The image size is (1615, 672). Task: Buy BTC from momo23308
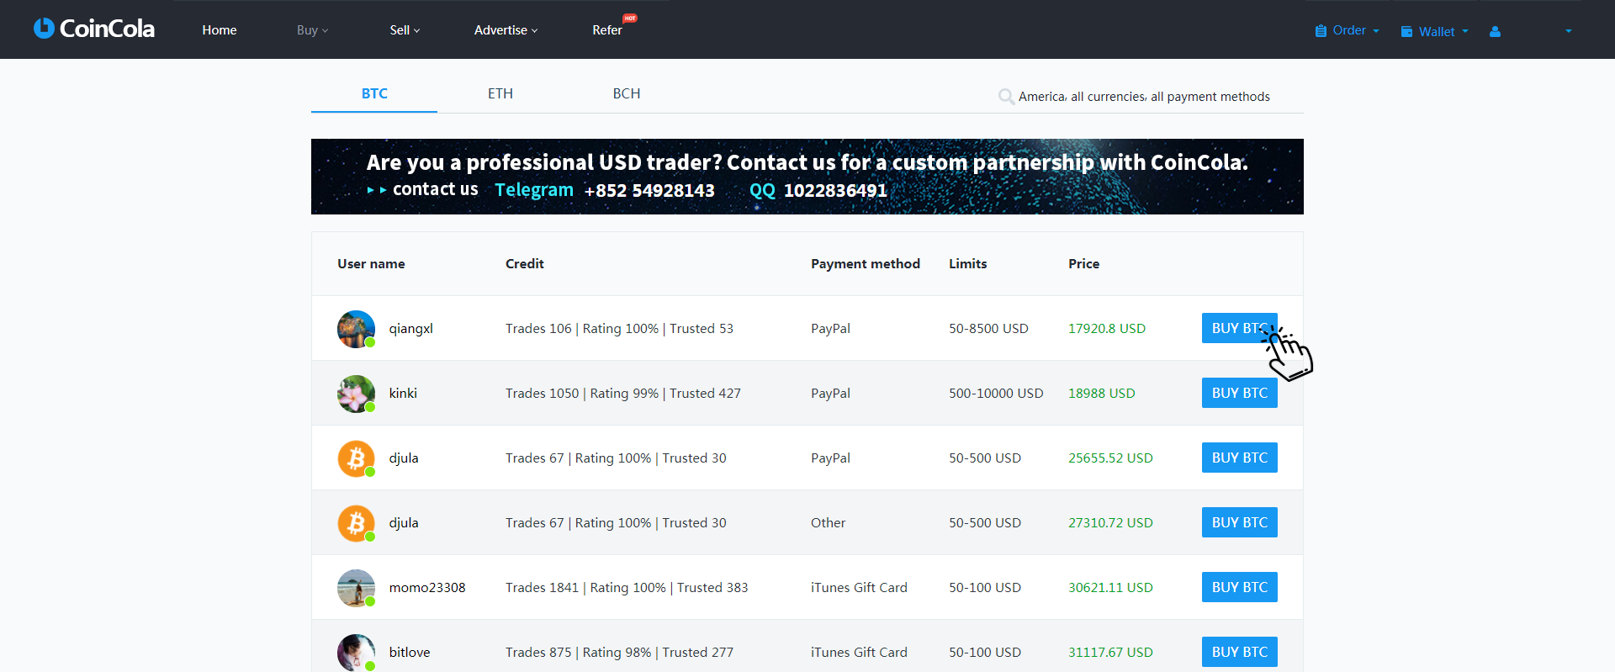1239,587
